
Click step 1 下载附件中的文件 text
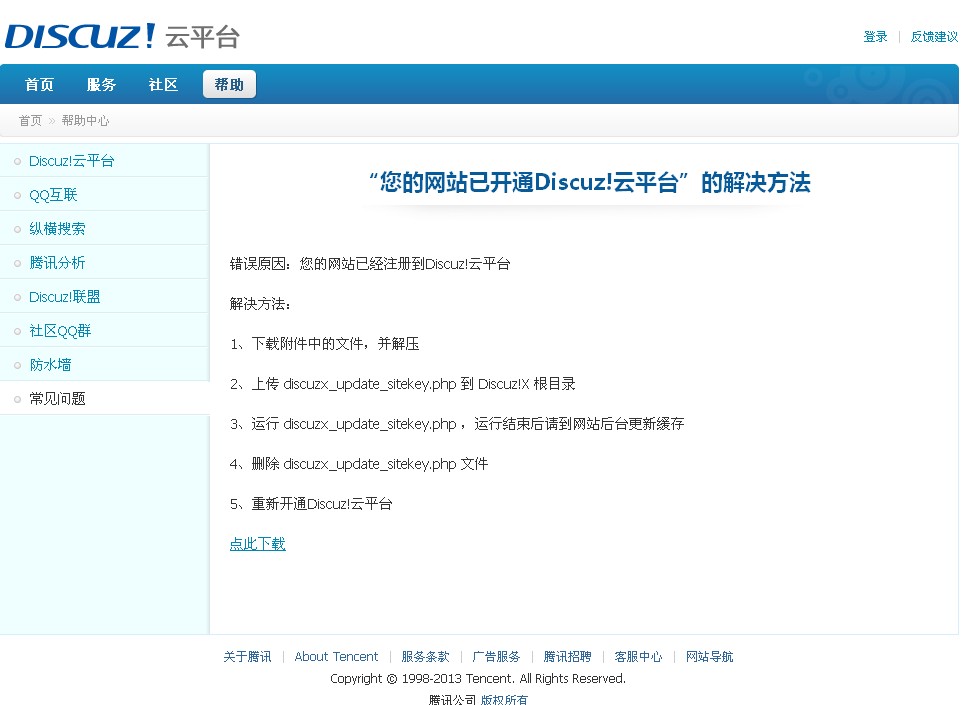[325, 344]
